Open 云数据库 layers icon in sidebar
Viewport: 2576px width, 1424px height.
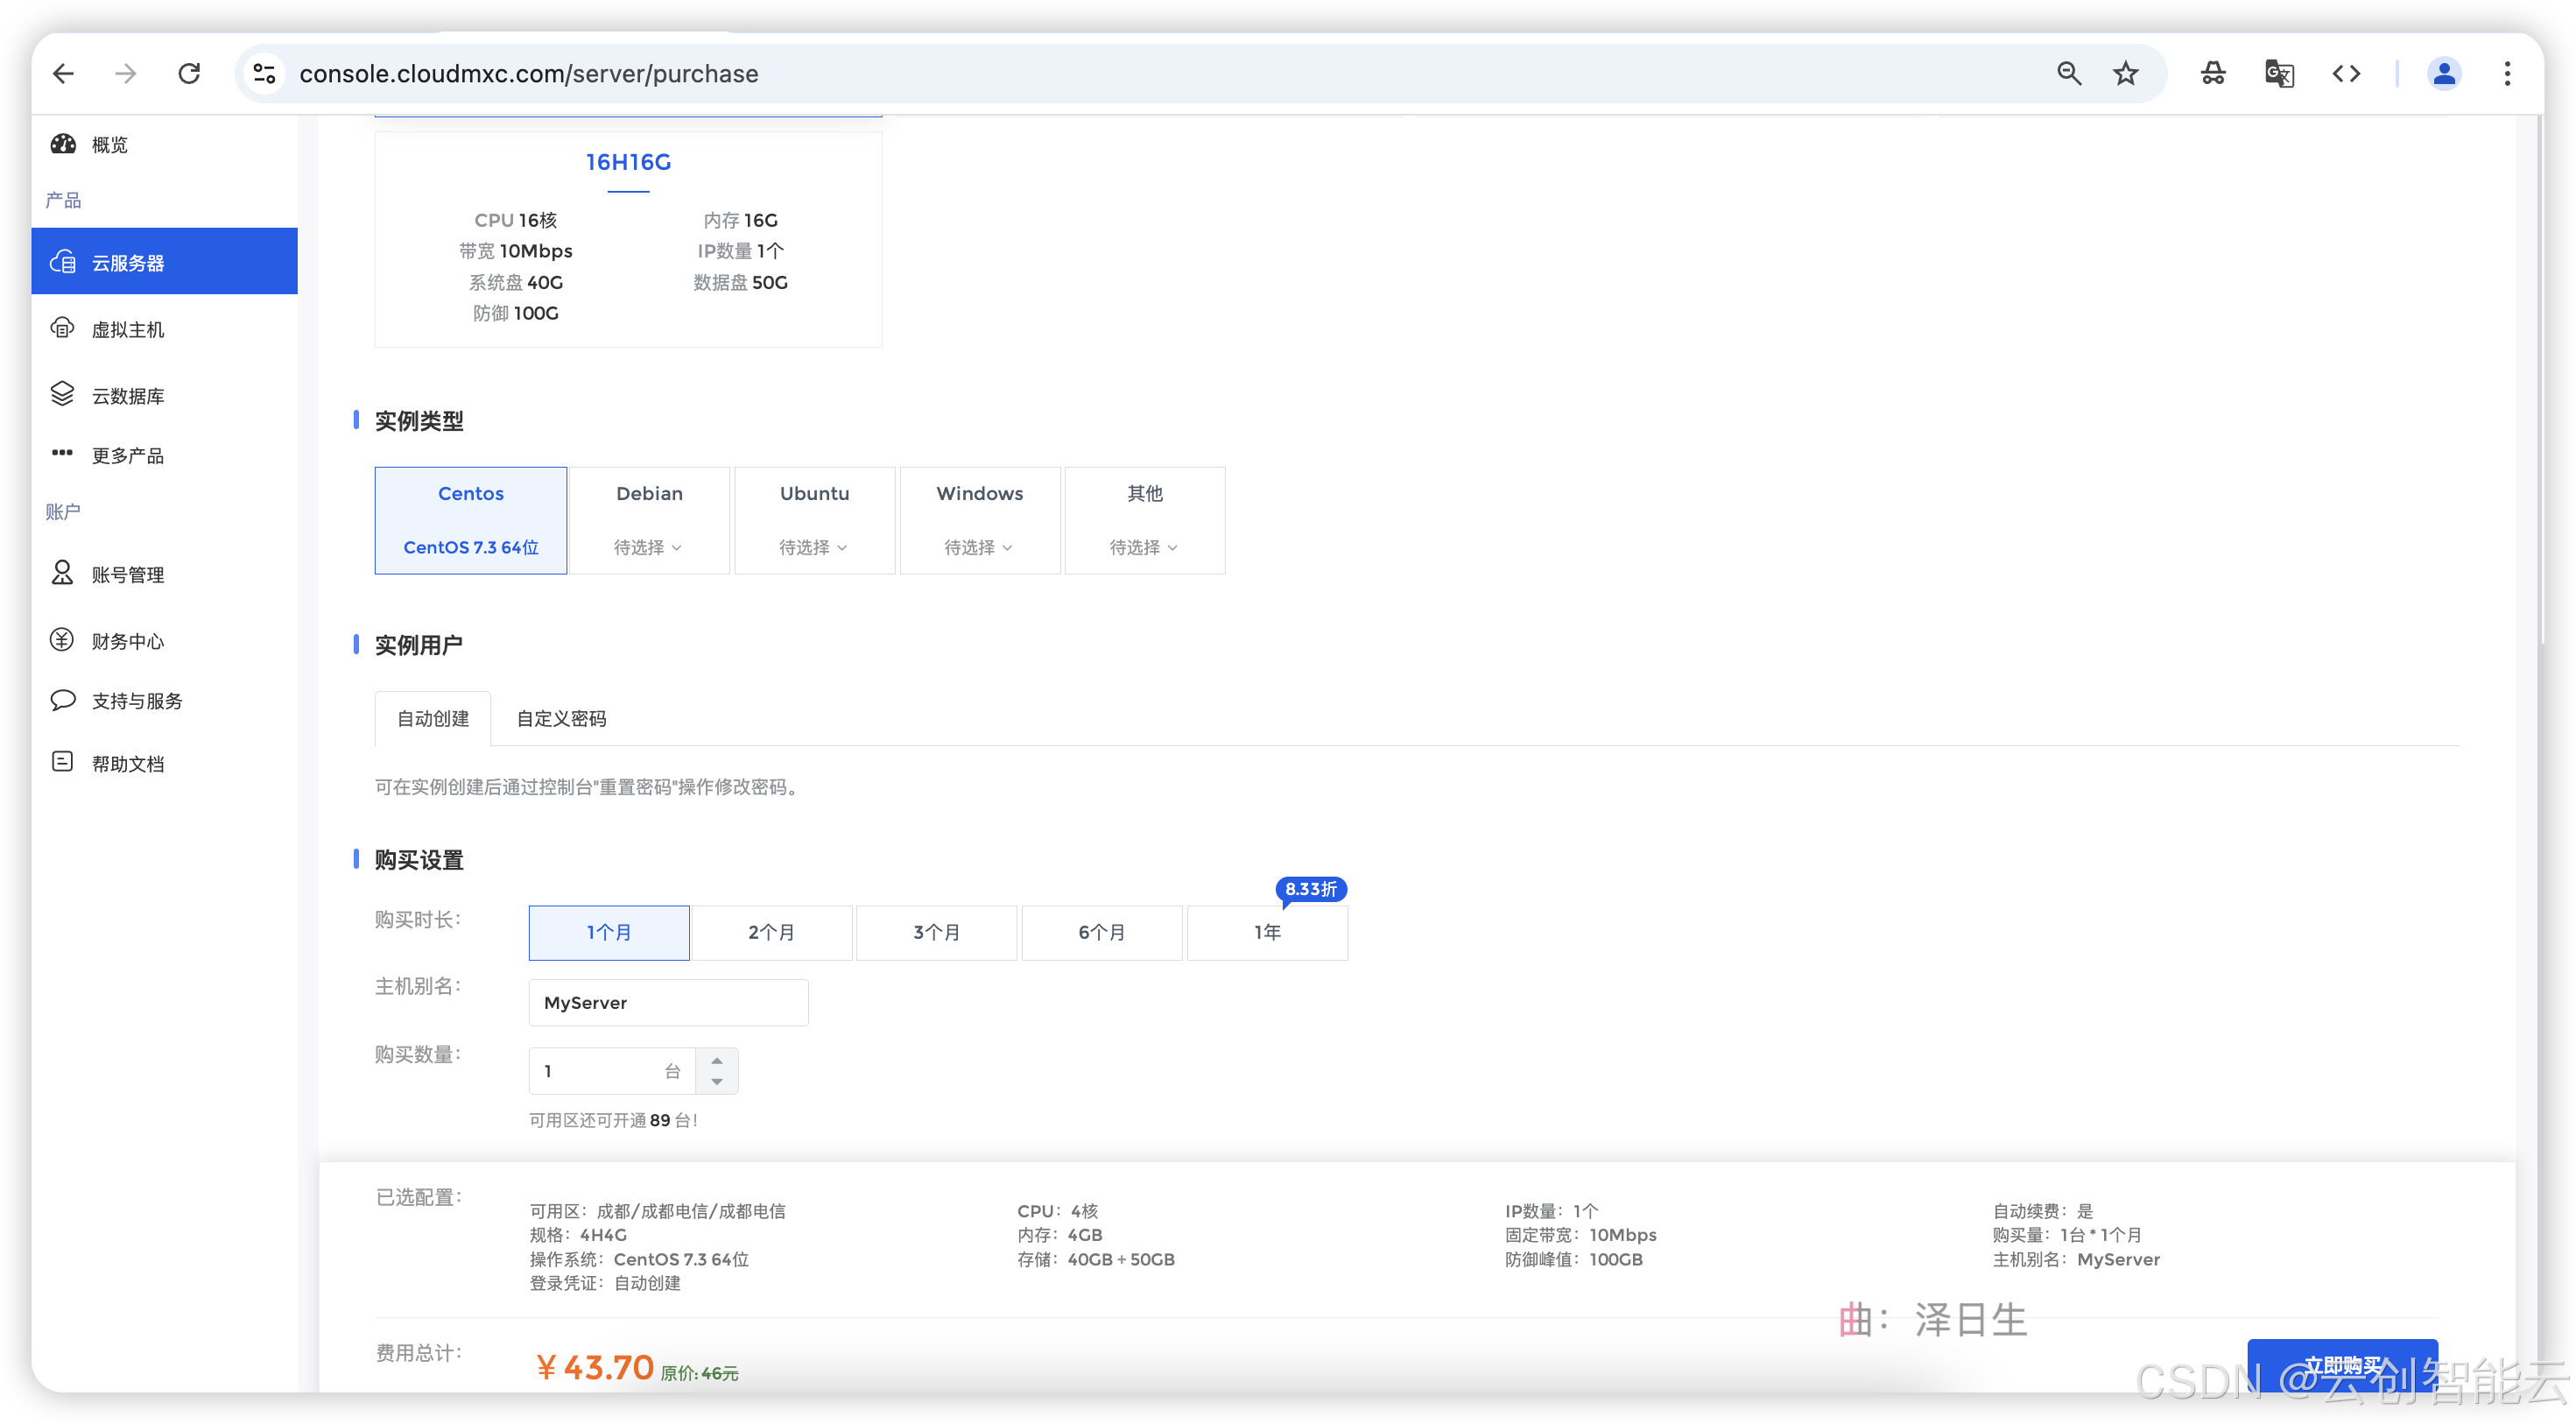63,394
